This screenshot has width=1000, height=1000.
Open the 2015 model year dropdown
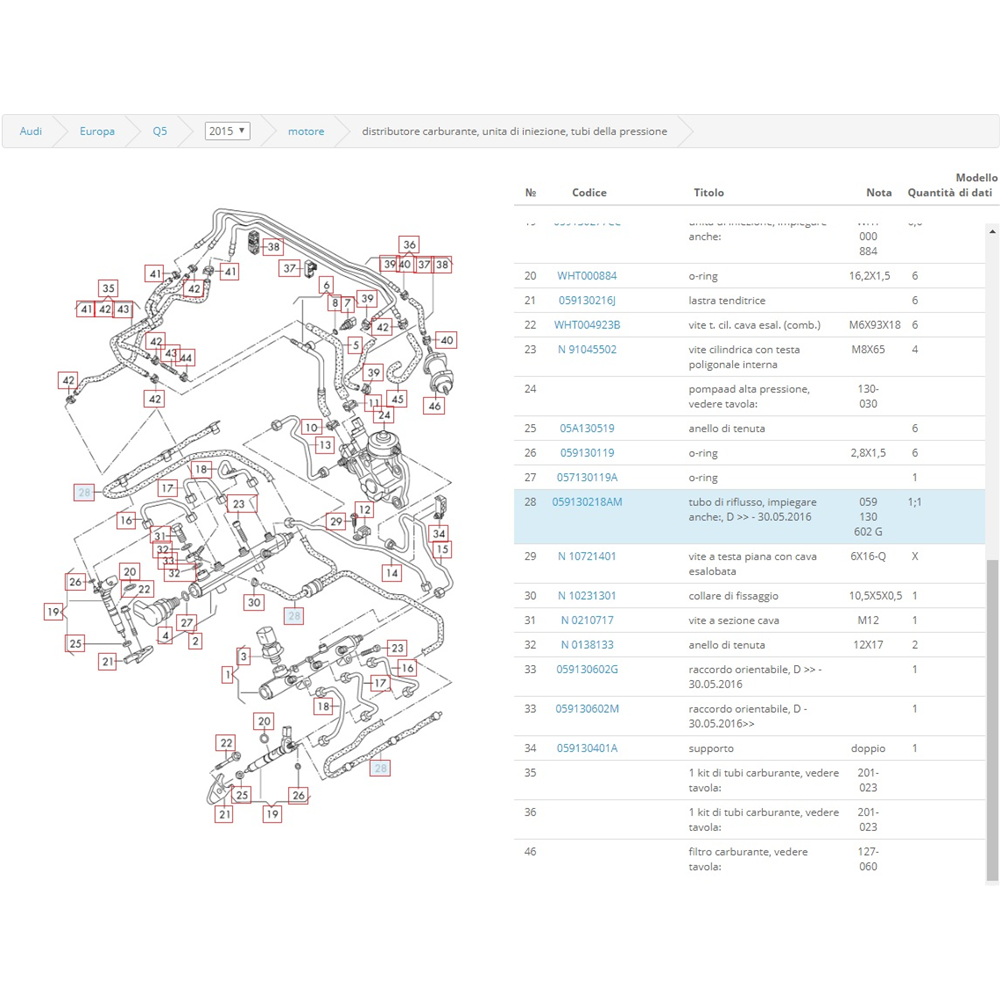[x=227, y=131]
